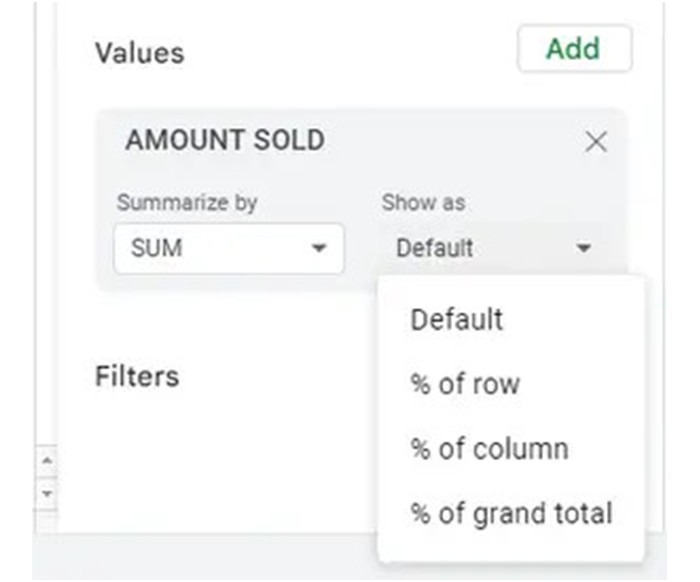The height and width of the screenshot is (582, 700).
Task: Click the scroll down arrow on left edge
Action: click(46, 493)
